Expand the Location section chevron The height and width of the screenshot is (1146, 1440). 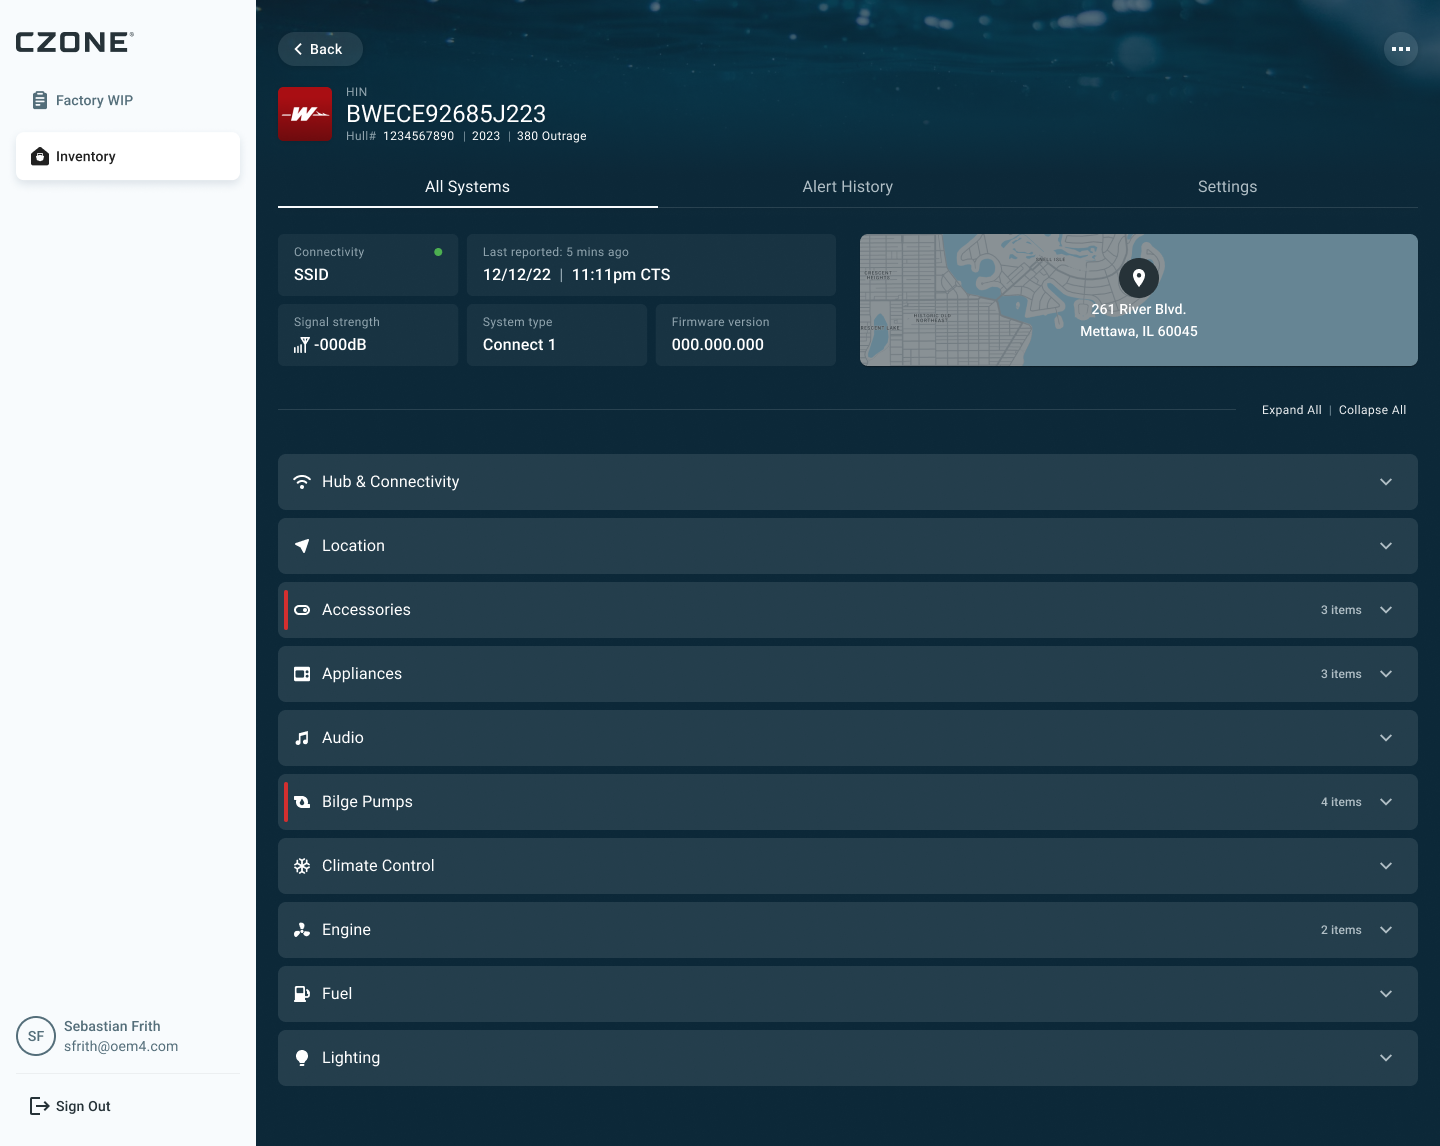coord(1386,546)
